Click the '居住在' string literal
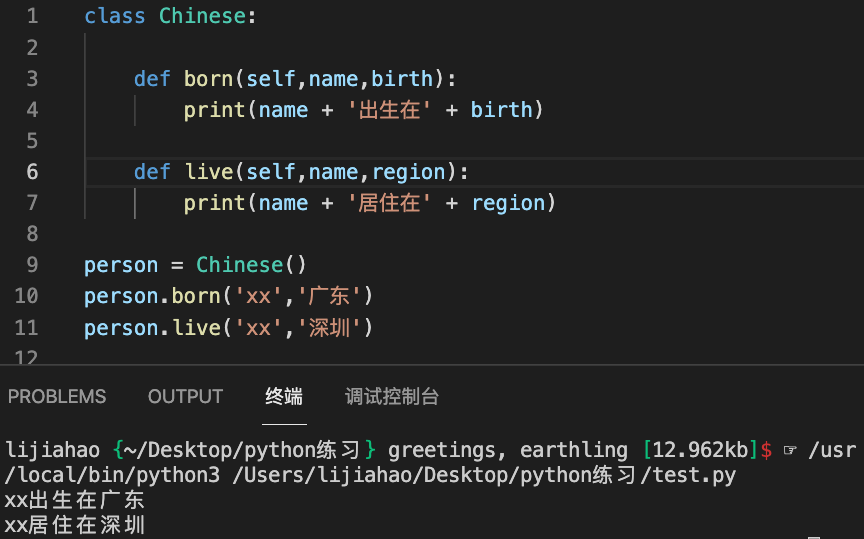This screenshot has height=539, width=864. [390, 203]
